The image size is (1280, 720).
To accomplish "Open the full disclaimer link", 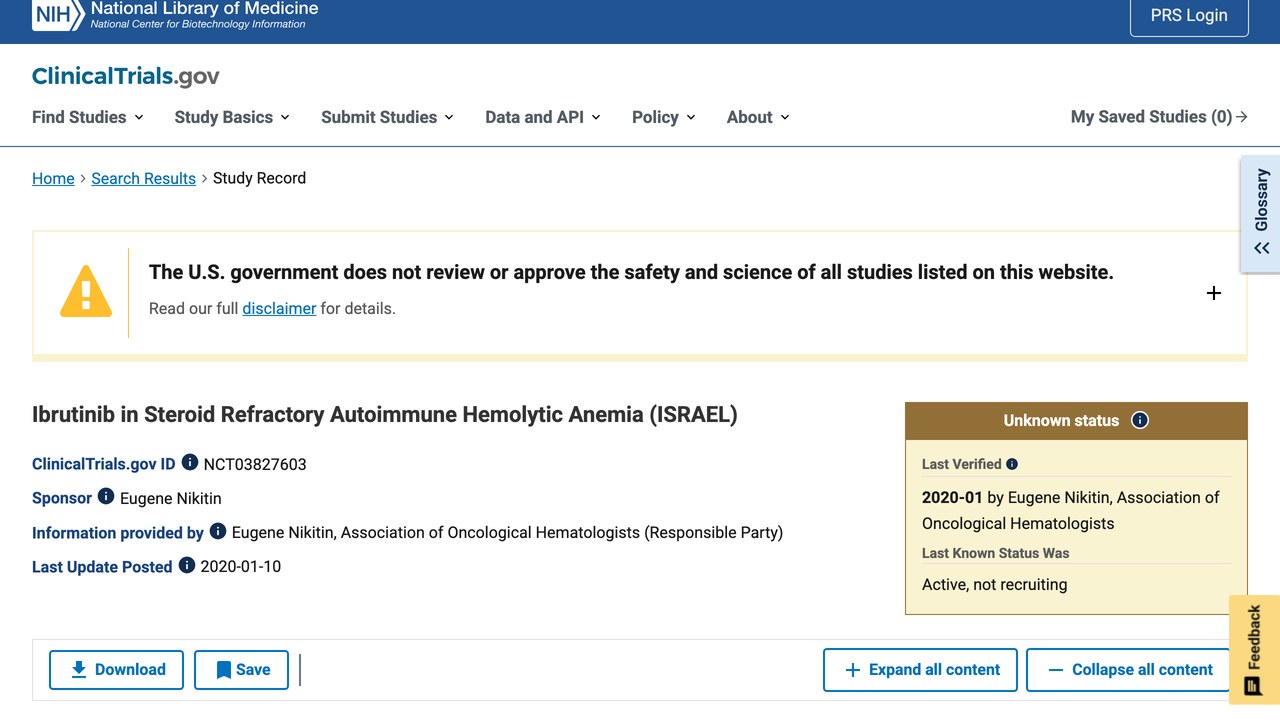I will coord(279,308).
